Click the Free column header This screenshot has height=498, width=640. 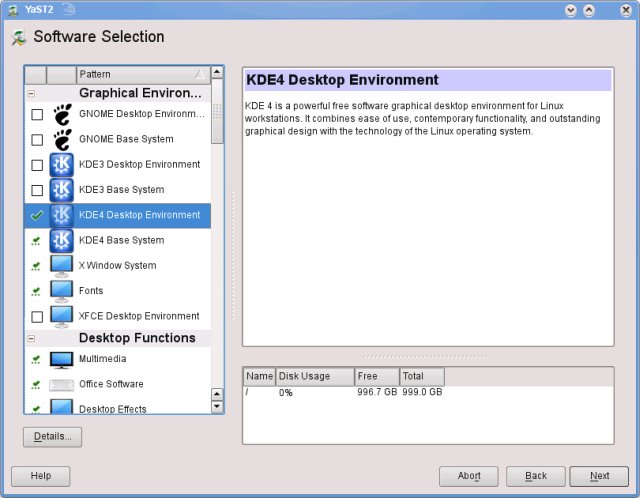(x=377, y=376)
